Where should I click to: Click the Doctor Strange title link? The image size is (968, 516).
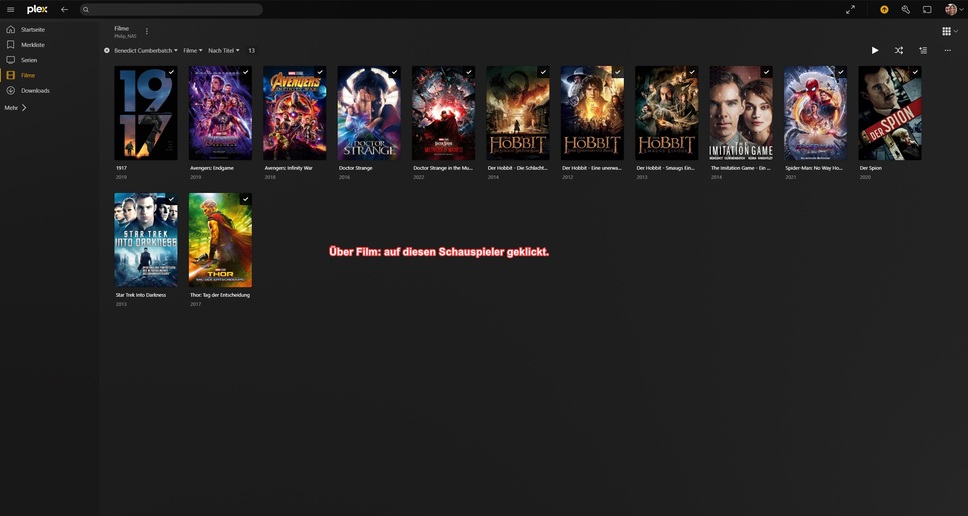(356, 168)
